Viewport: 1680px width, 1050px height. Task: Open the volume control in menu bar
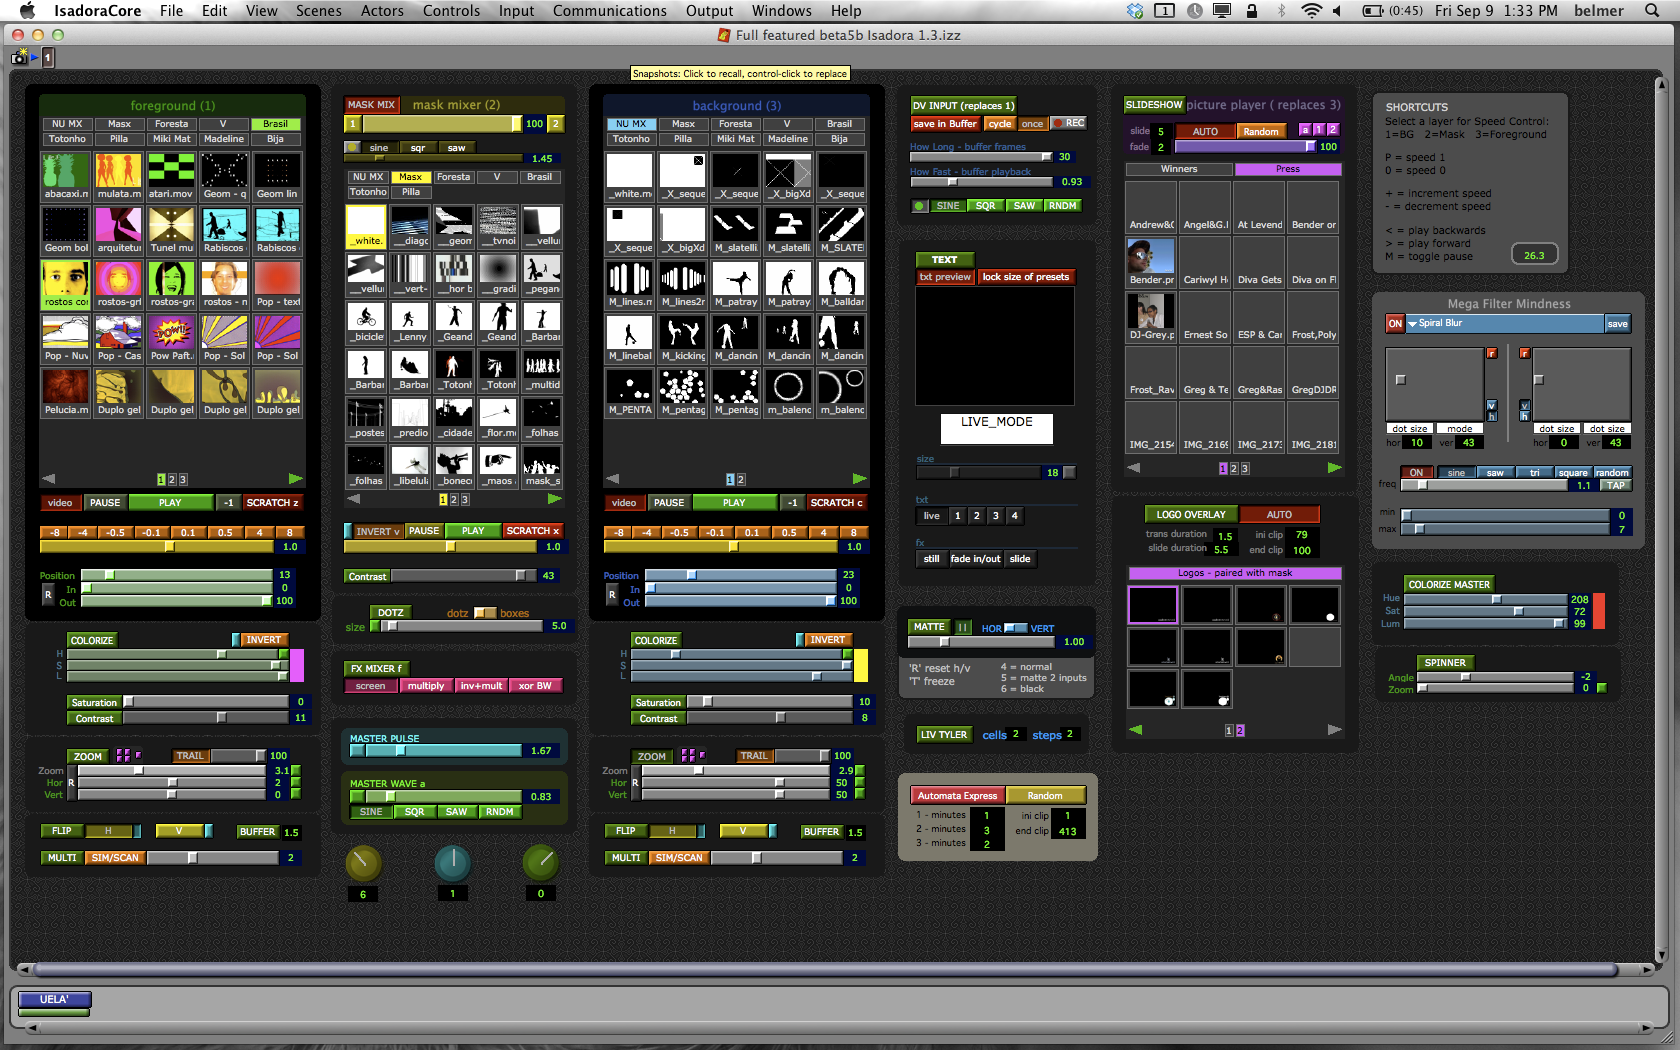tap(1337, 11)
